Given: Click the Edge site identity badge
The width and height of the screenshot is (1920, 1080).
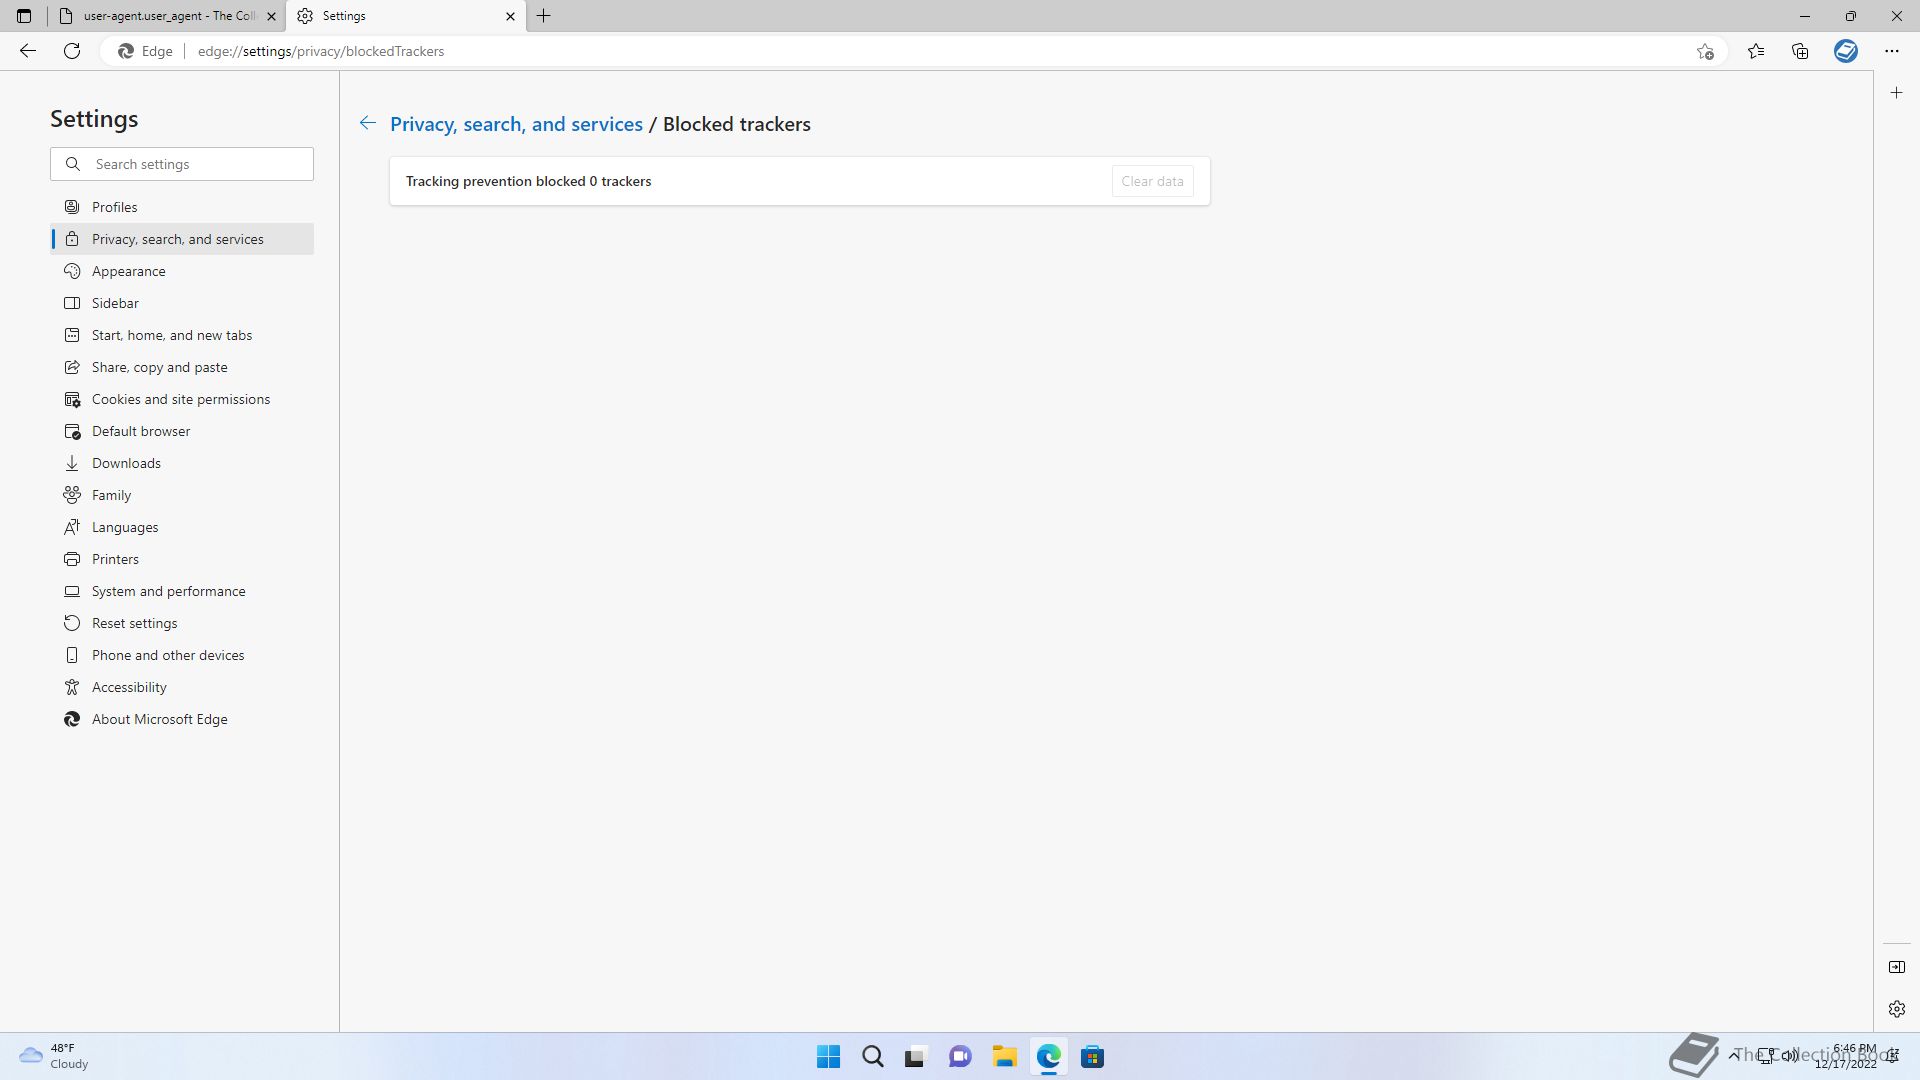Looking at the screenshot, I should (146, 51).
